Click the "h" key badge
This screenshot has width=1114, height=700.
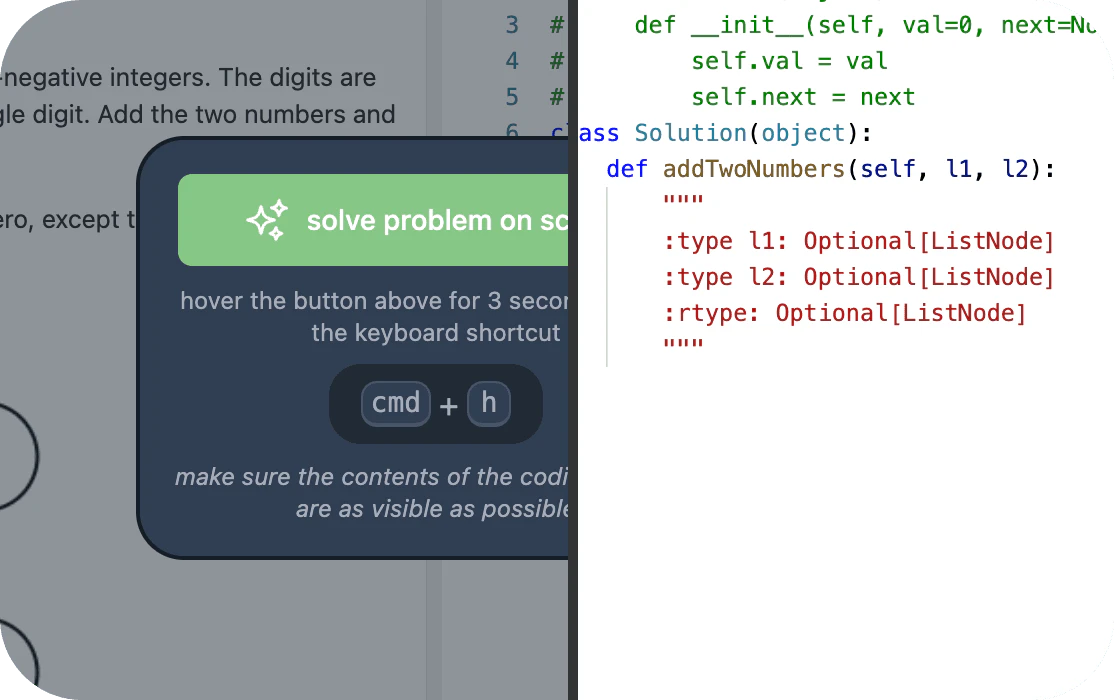pos(489,404)
